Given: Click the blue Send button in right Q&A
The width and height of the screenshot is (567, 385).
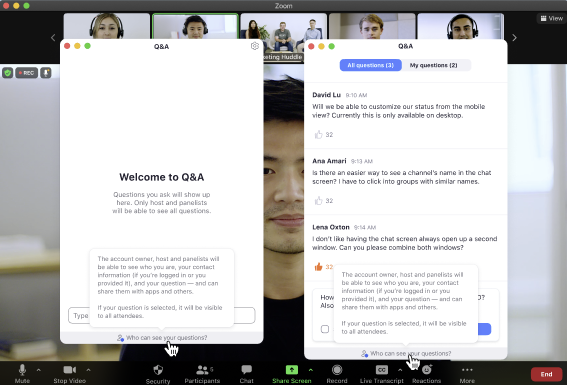Looking at the screenshot, I should pyautogui.click(x=485, y=329).
